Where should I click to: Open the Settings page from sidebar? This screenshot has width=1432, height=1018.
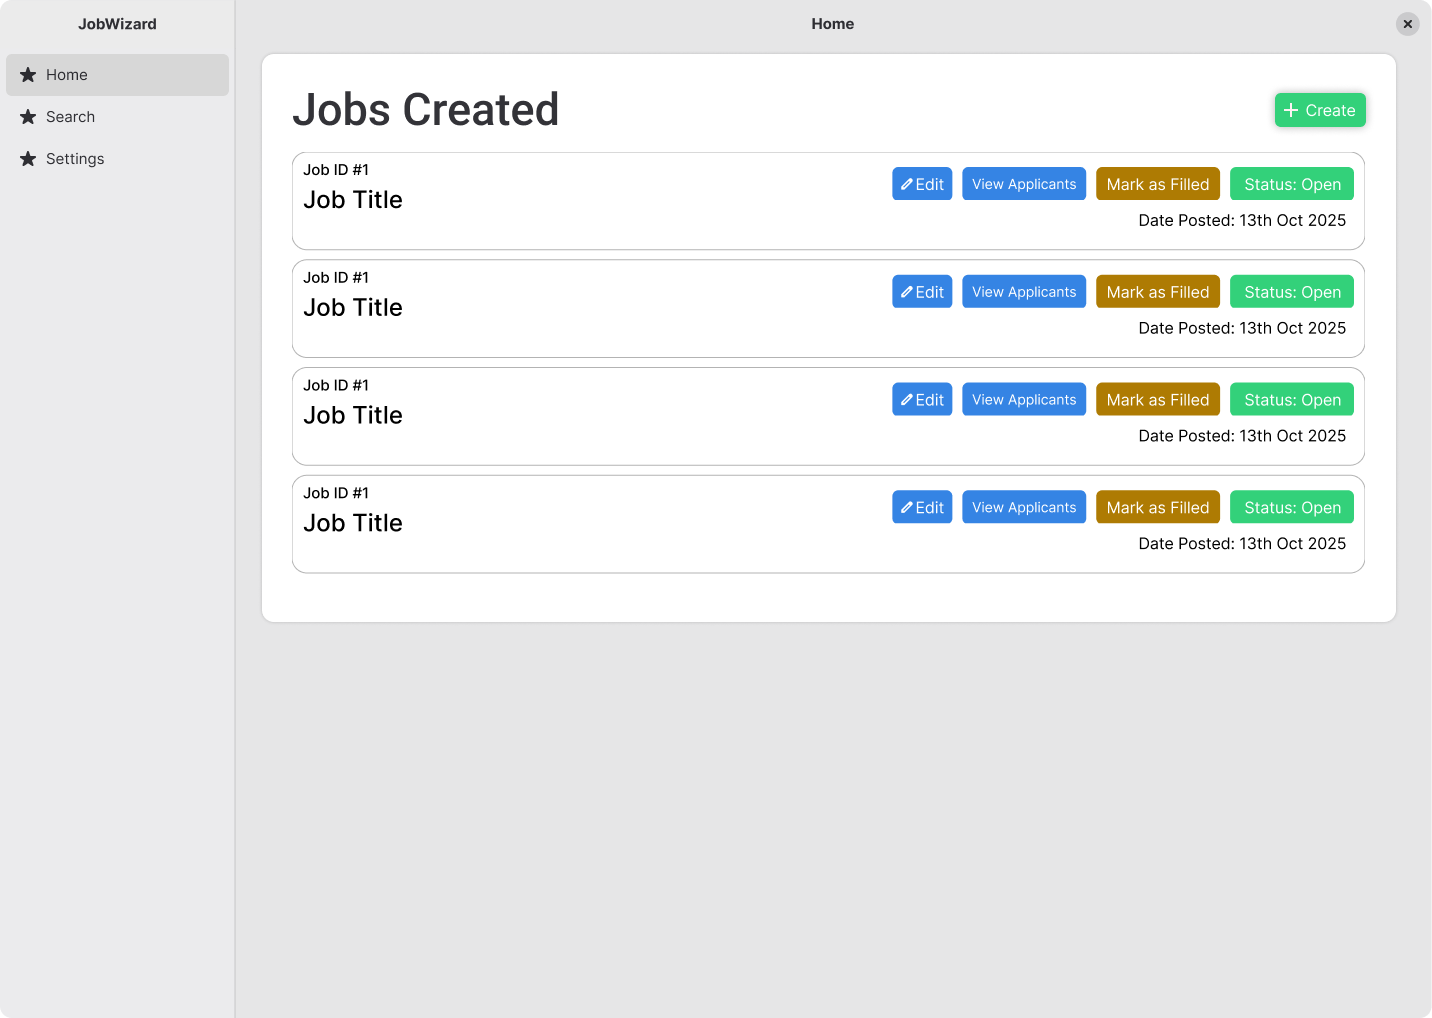coord(75,159)
